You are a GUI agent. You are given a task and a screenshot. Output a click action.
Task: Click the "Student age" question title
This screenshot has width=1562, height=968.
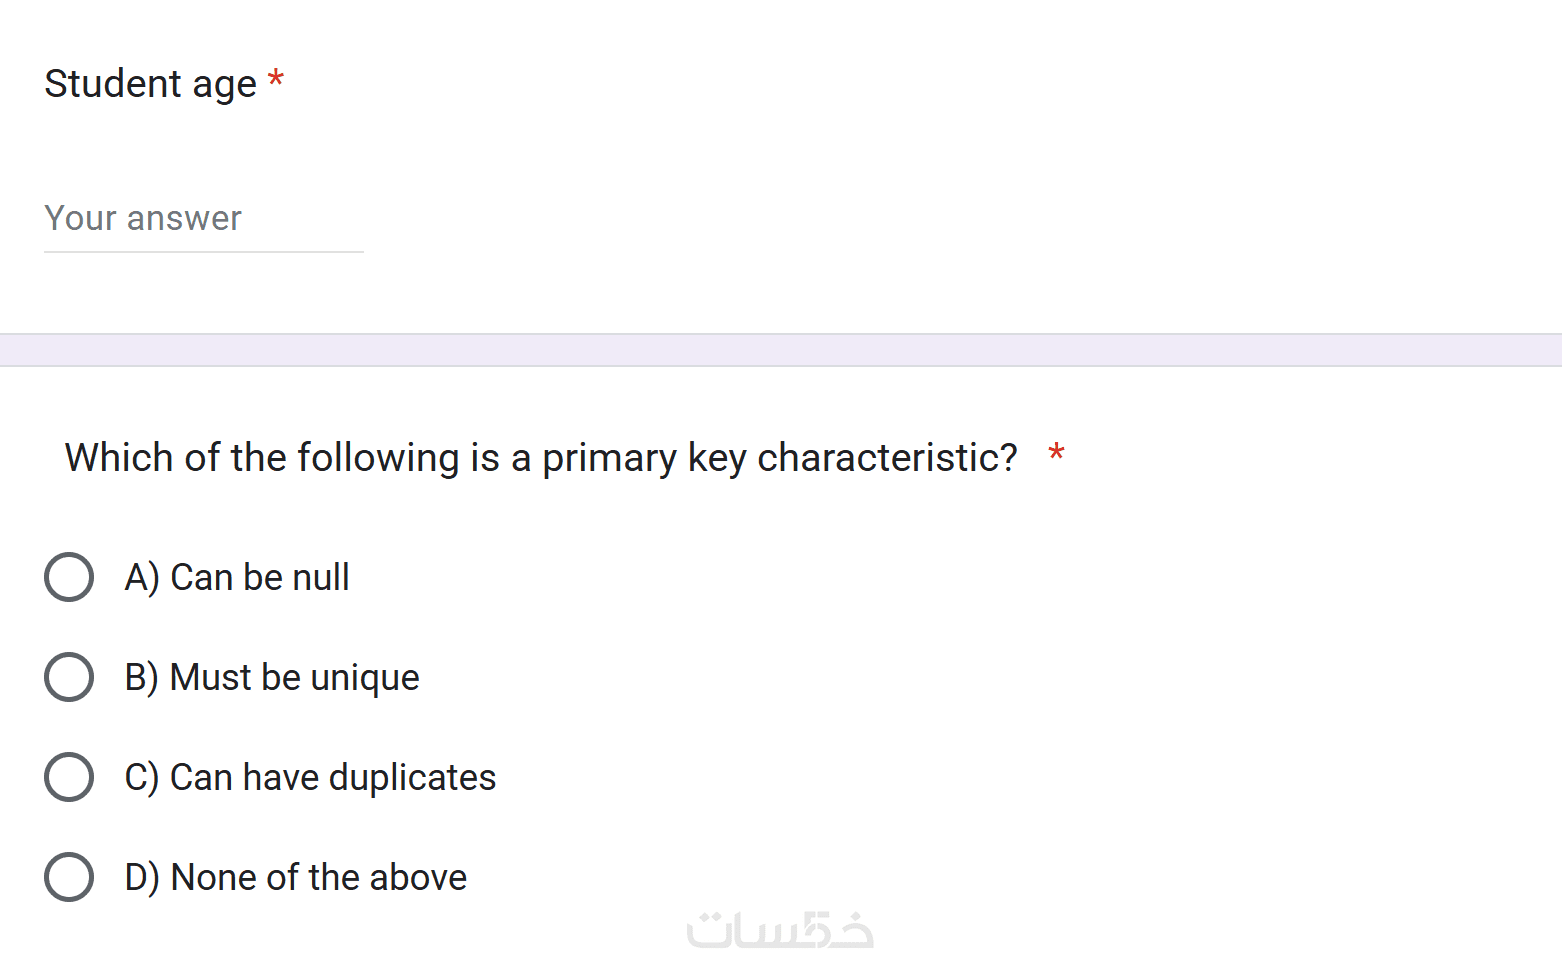point(151,84)
